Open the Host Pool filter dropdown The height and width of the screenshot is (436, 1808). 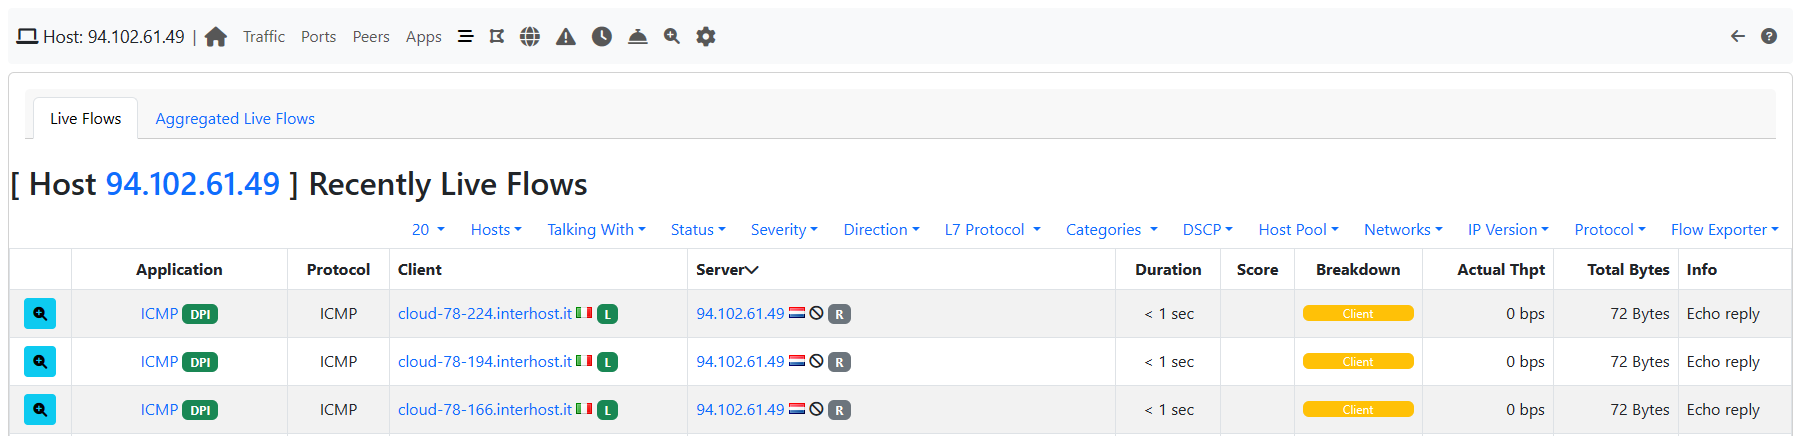pos(1298,229)
